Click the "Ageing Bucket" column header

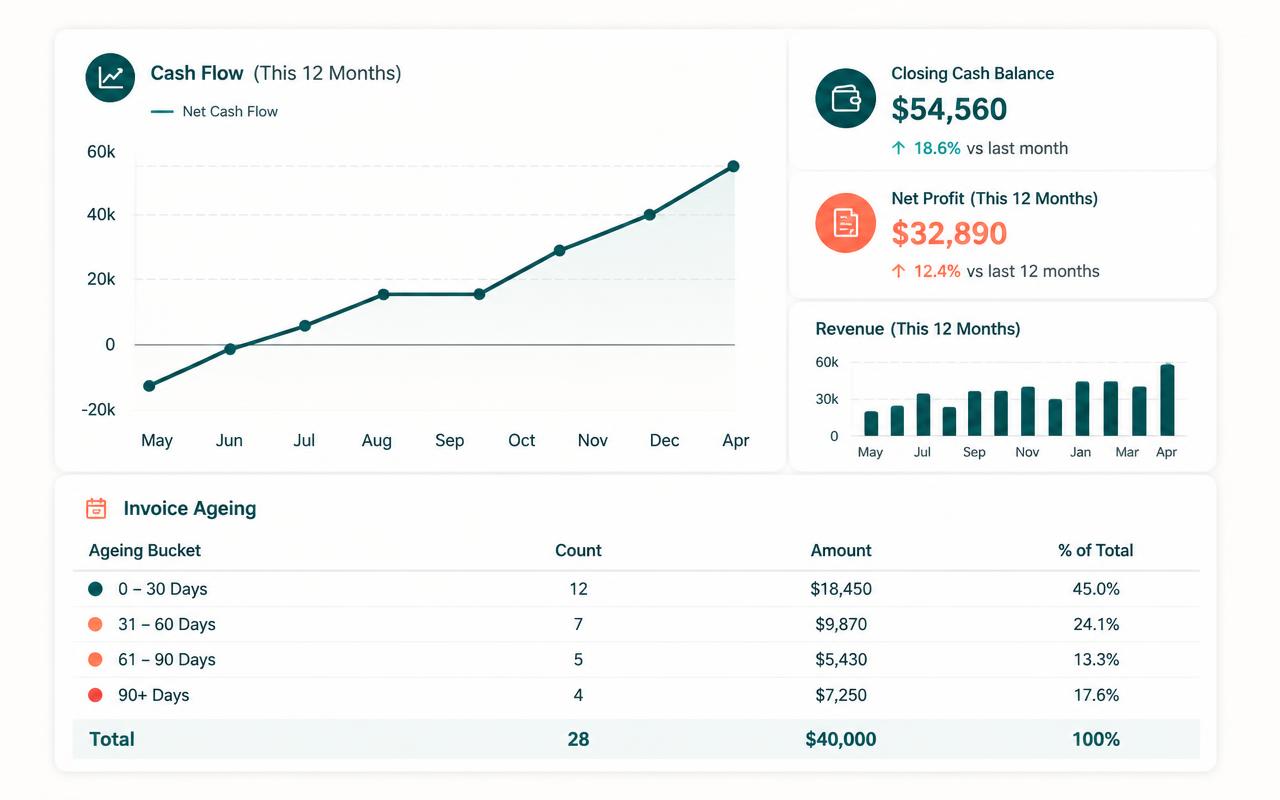tap(145, 551)
